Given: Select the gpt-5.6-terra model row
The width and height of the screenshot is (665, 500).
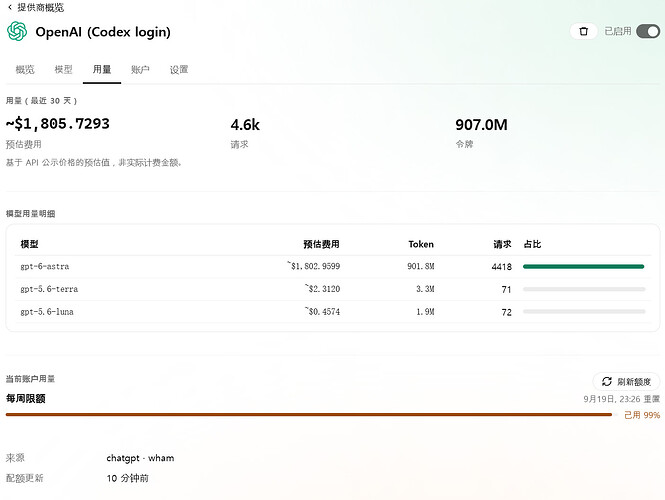Looking at the screenshot, I should [x=332, y=289].
